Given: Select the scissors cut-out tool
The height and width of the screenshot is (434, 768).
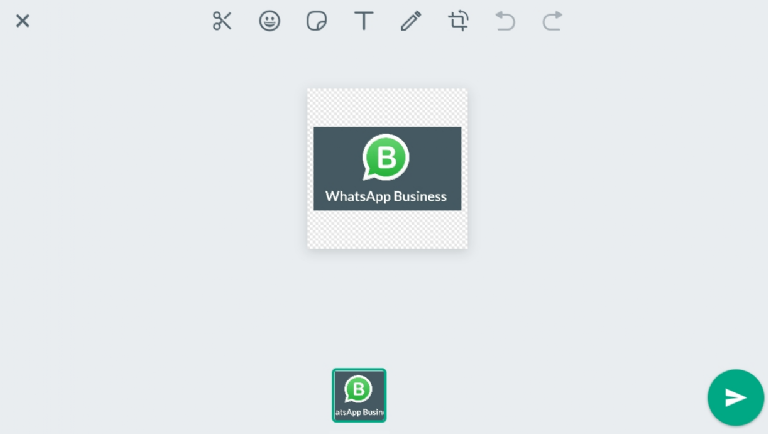Looking at the screenshot, I should [x=222, y=21].
